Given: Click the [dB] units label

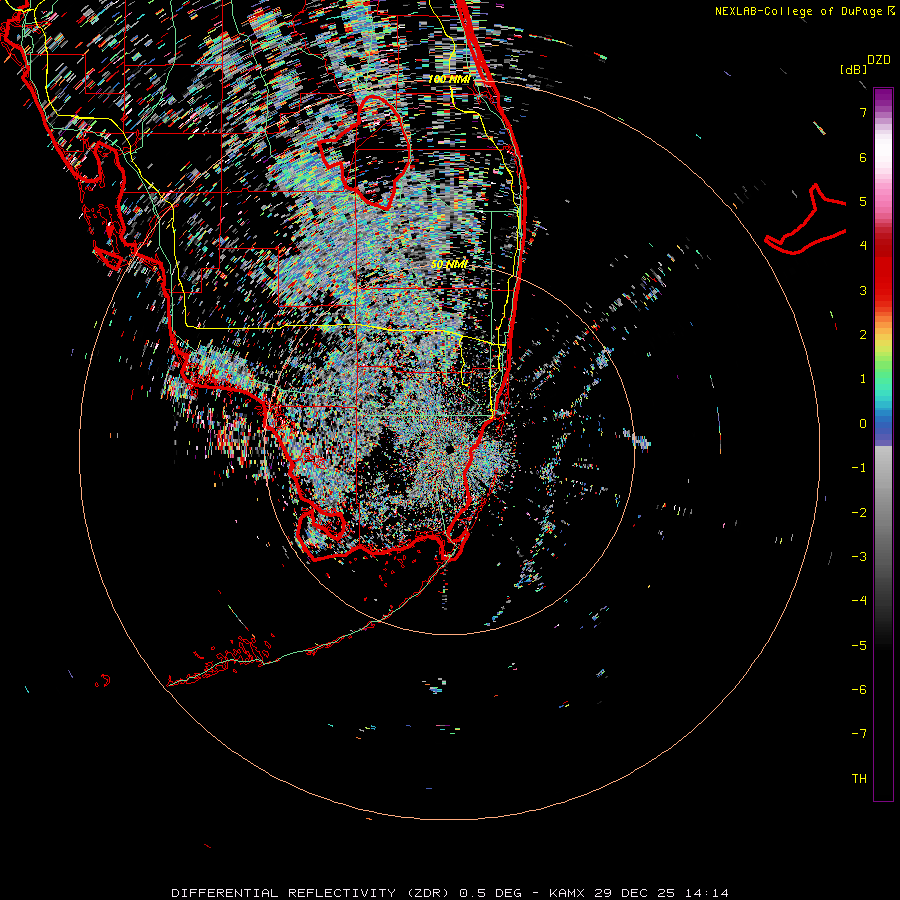Looking at the screenshot, I should pos(854,69).
